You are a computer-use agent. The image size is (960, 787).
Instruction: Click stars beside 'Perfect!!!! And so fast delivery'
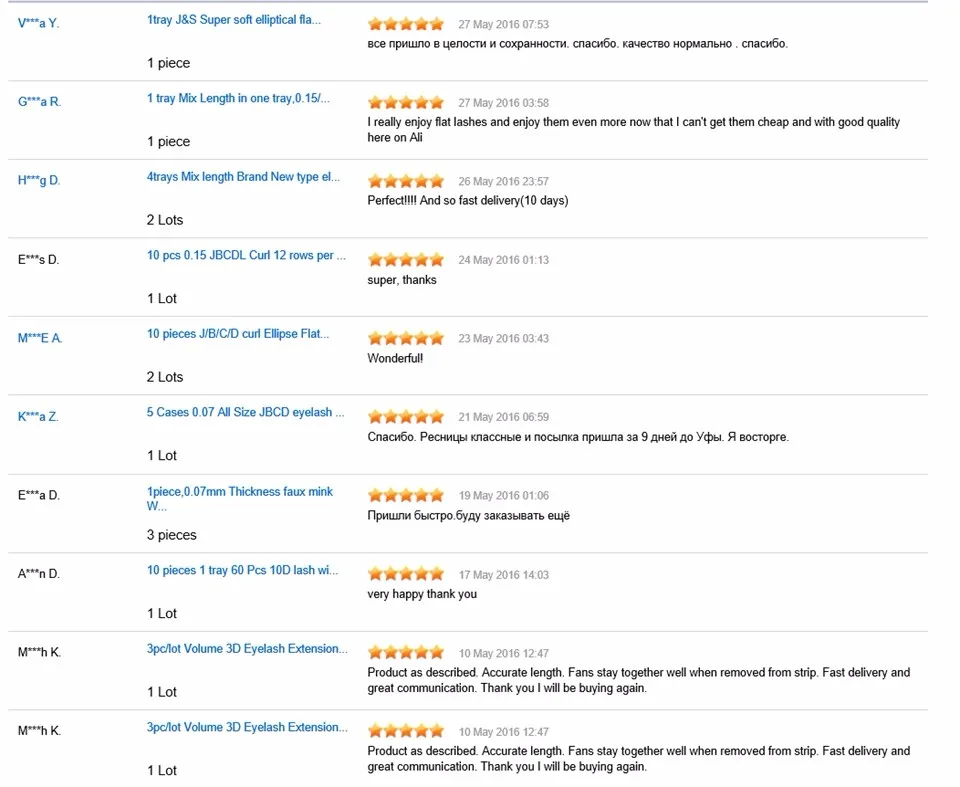coord(406,181)
